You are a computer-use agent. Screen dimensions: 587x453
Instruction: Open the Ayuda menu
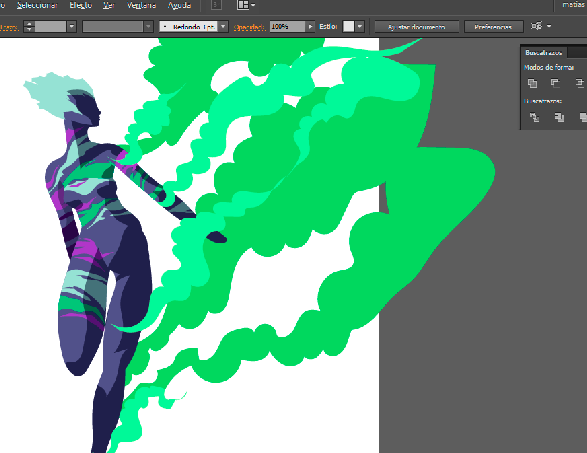click(179, 5)
